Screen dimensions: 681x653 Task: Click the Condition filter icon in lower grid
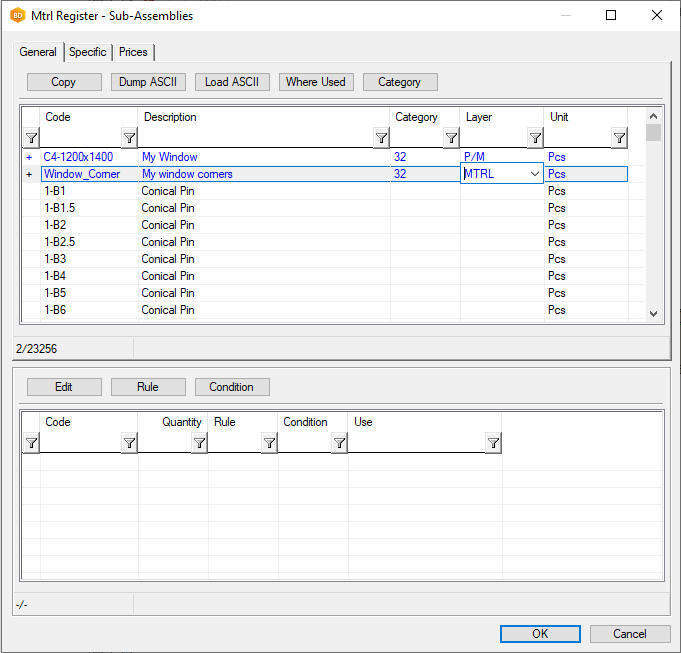339,443
